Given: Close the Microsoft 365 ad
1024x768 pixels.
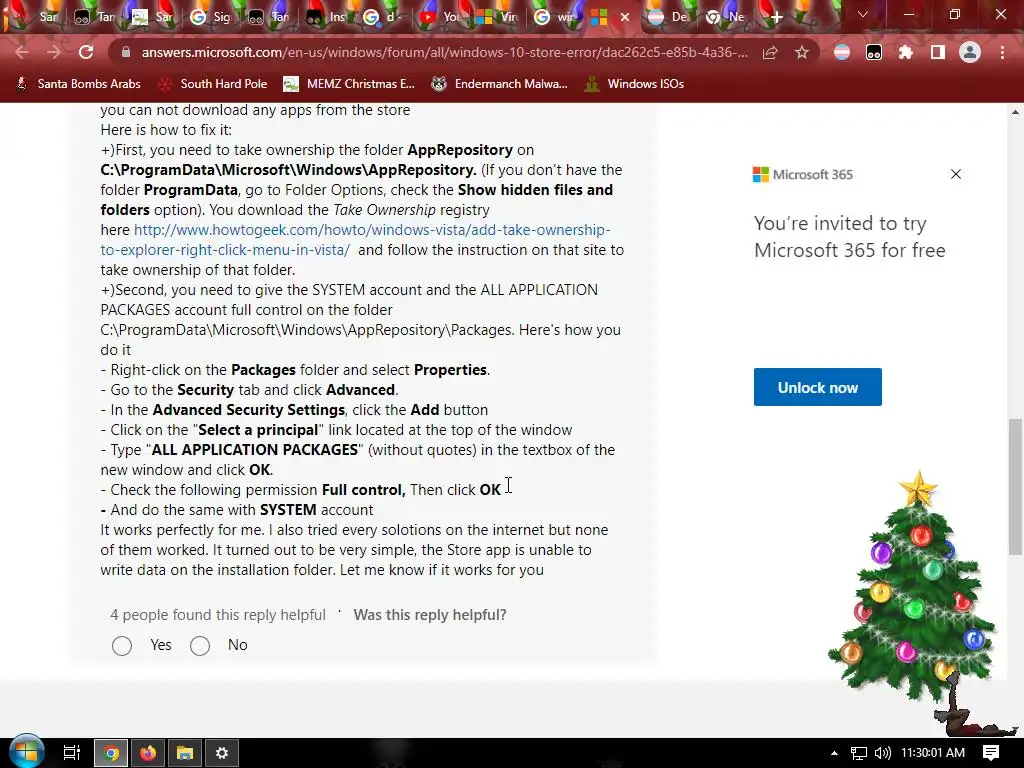Looking at the screenshot, I should pyautogui.click(x=955, y=174).
